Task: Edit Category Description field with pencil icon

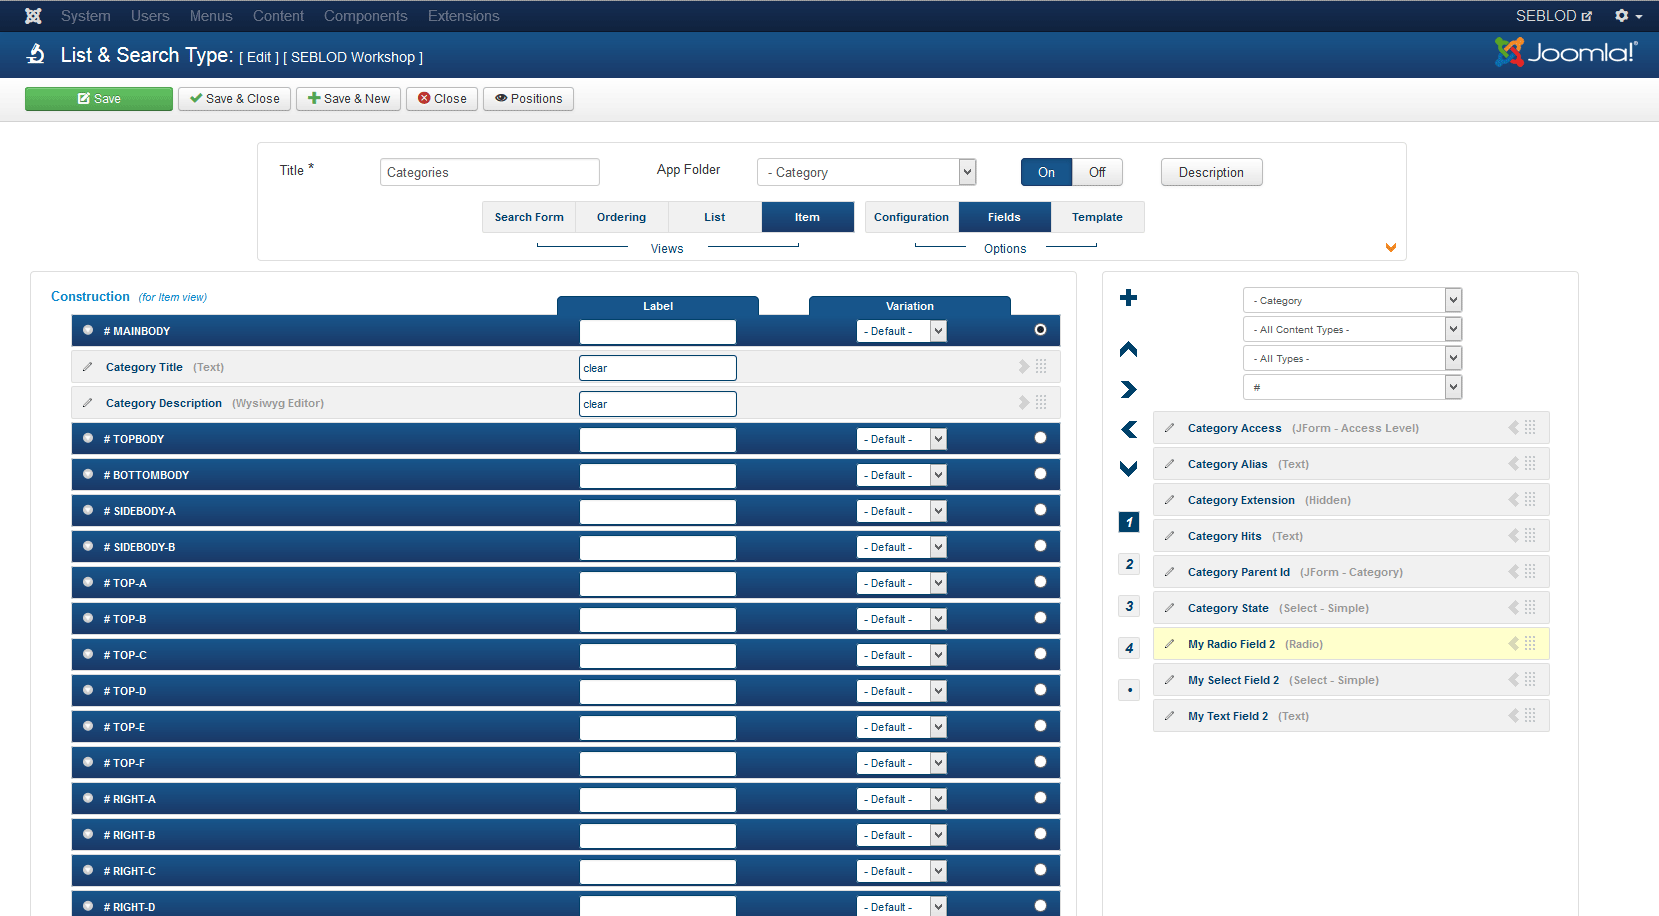Action: pos(88,403)
